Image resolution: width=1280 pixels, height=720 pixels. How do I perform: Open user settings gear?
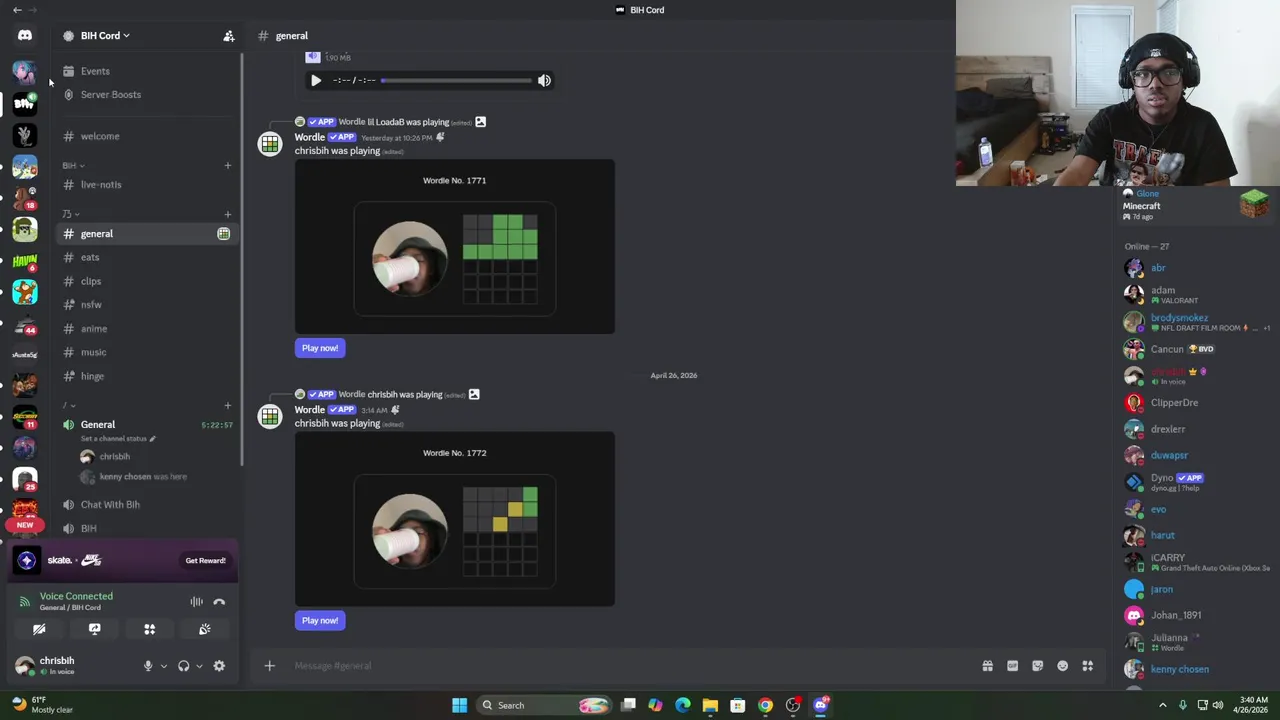(x=219, y=666)
